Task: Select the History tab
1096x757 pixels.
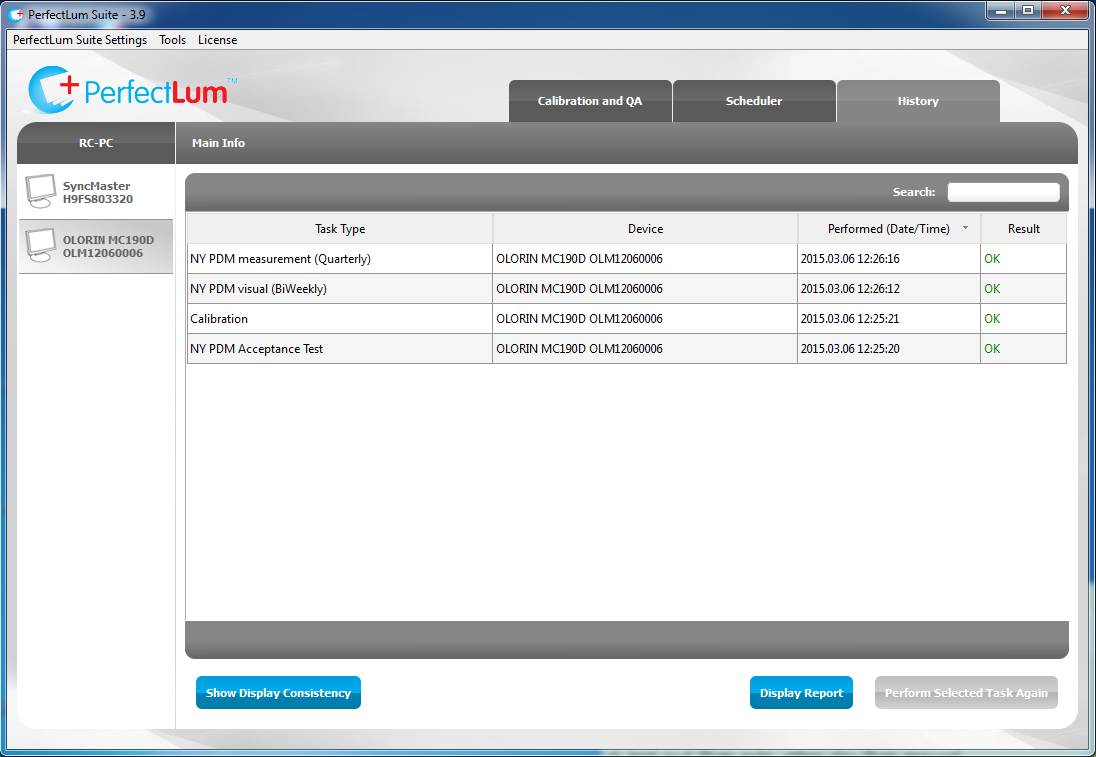Action: coord(918,101)
